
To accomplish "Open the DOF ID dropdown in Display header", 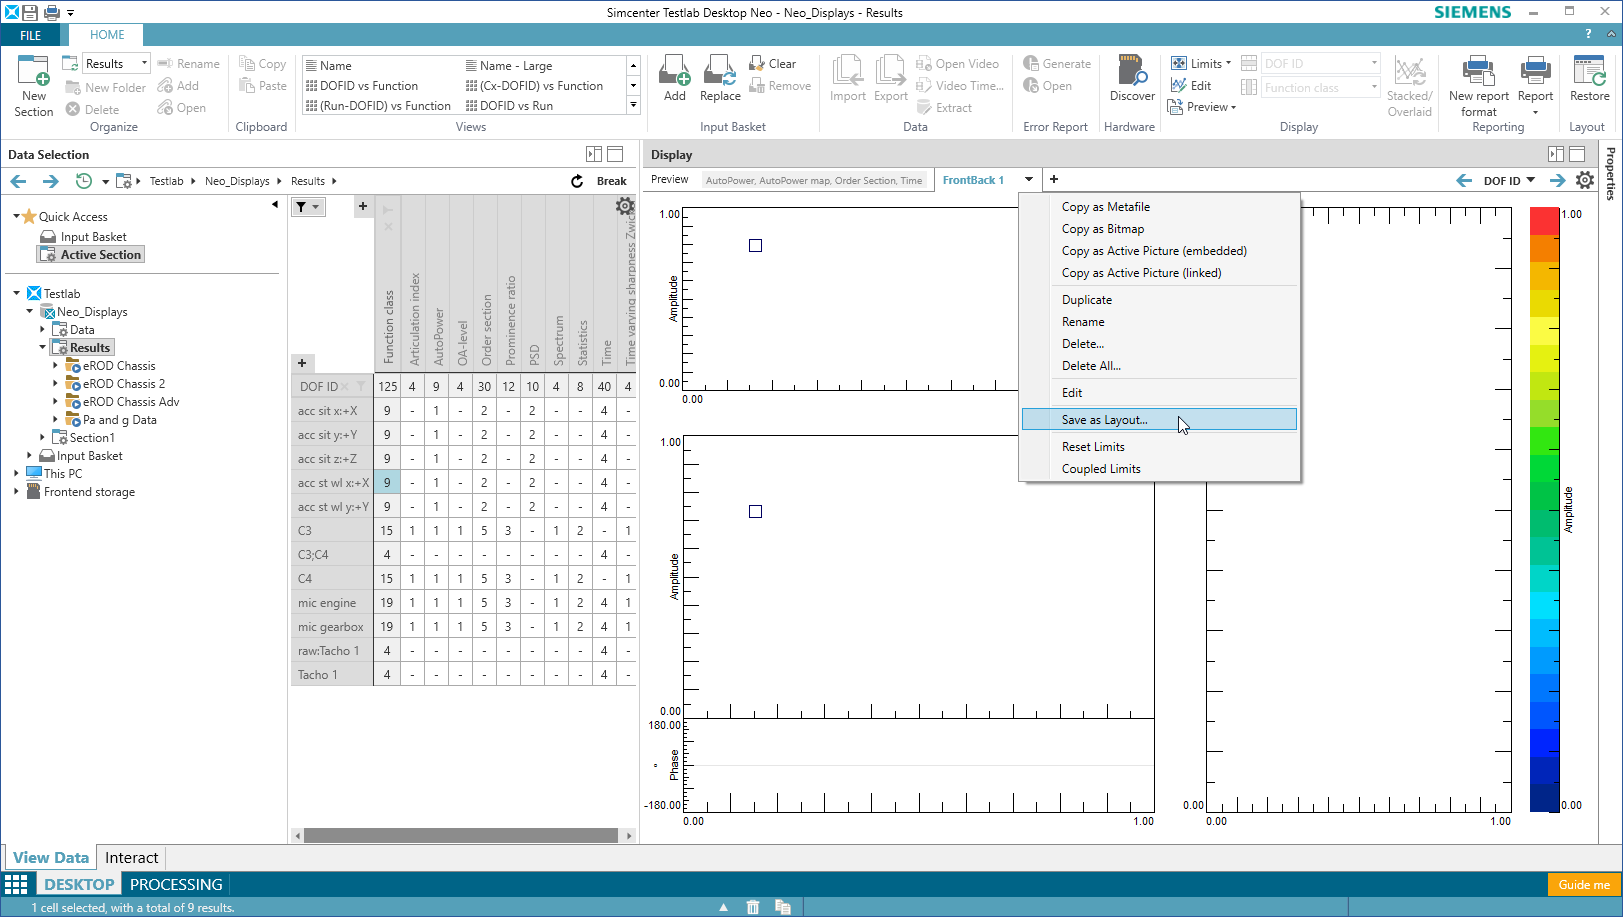I will (x=1509, y=181).
